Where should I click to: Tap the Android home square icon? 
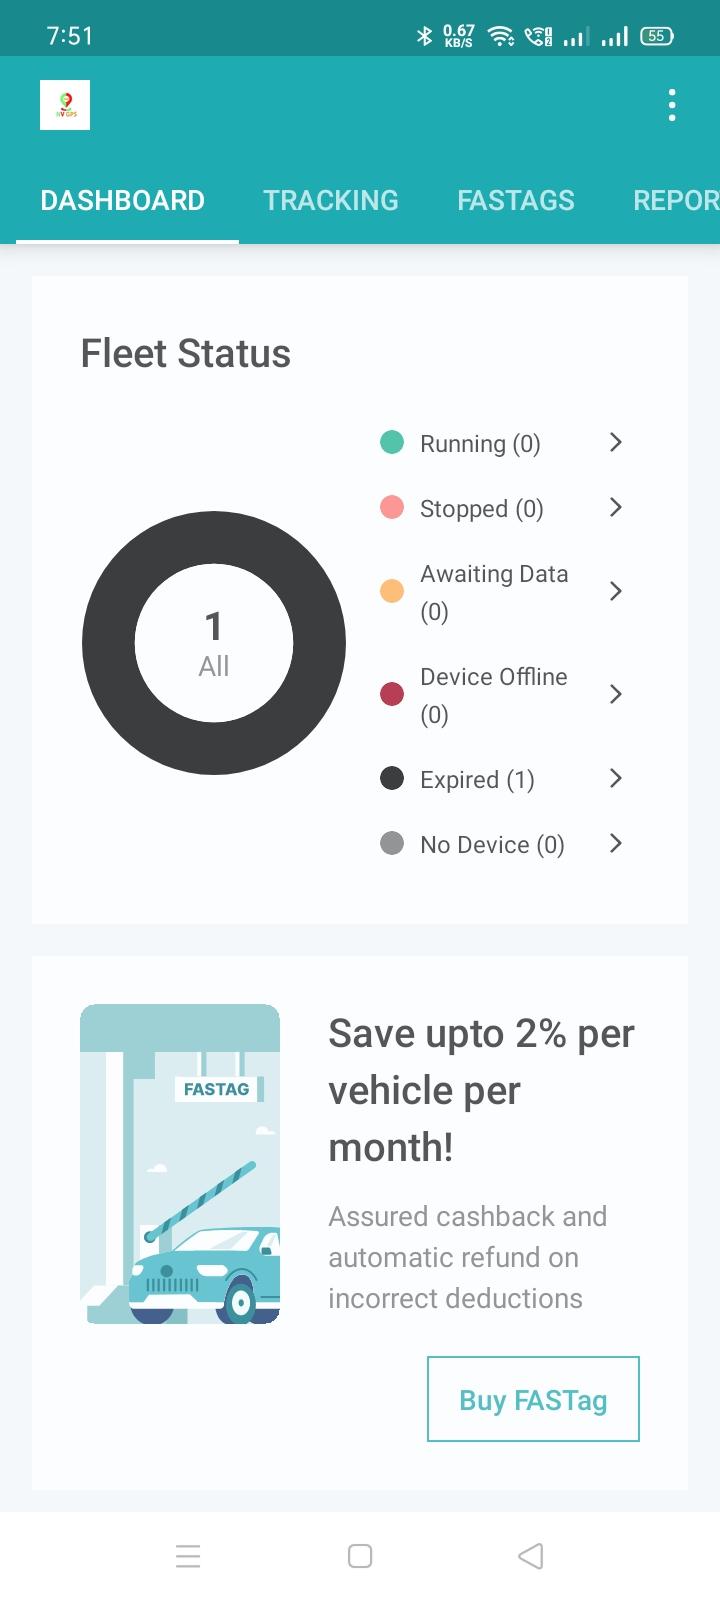point(360,1556)
